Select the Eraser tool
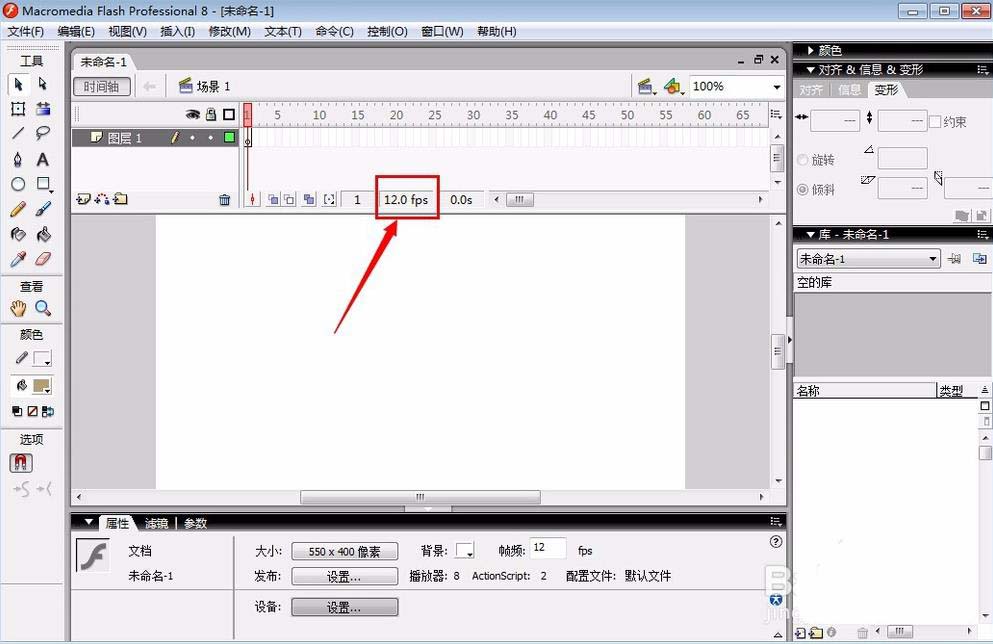The width and height of the screenshot is (993, 644). [42, 259]
